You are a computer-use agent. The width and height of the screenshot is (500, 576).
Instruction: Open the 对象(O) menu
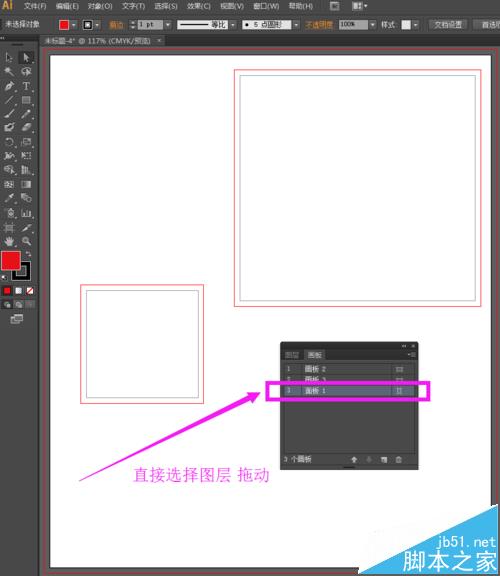click(100, 6)
